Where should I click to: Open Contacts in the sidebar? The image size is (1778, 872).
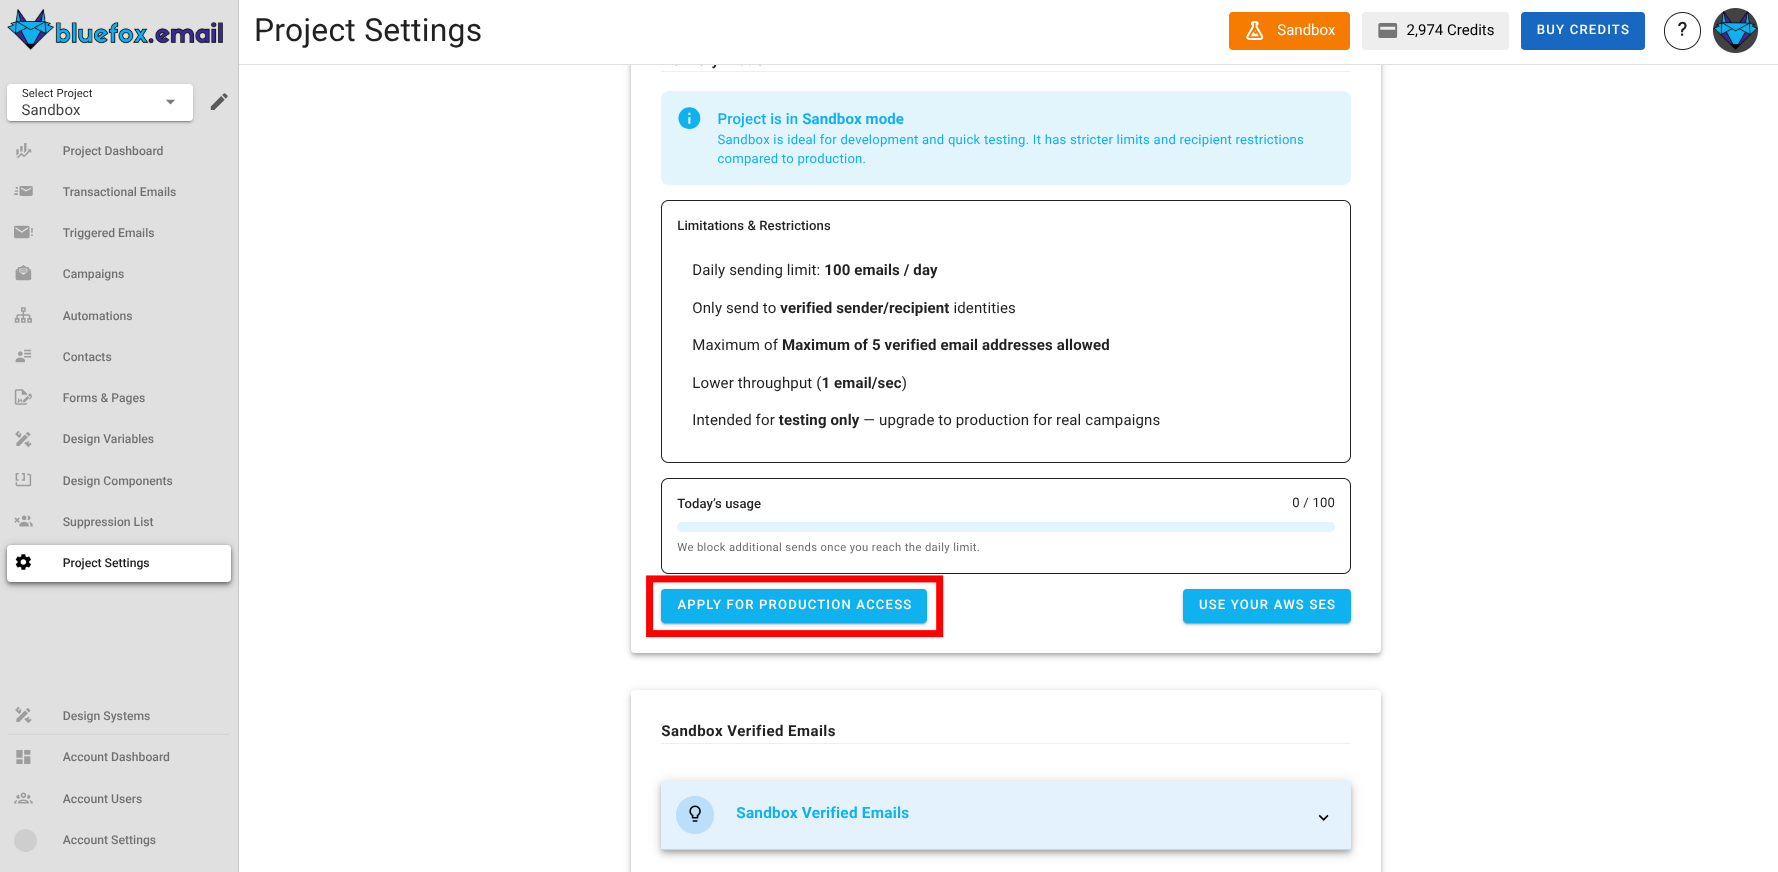[87, 357]
